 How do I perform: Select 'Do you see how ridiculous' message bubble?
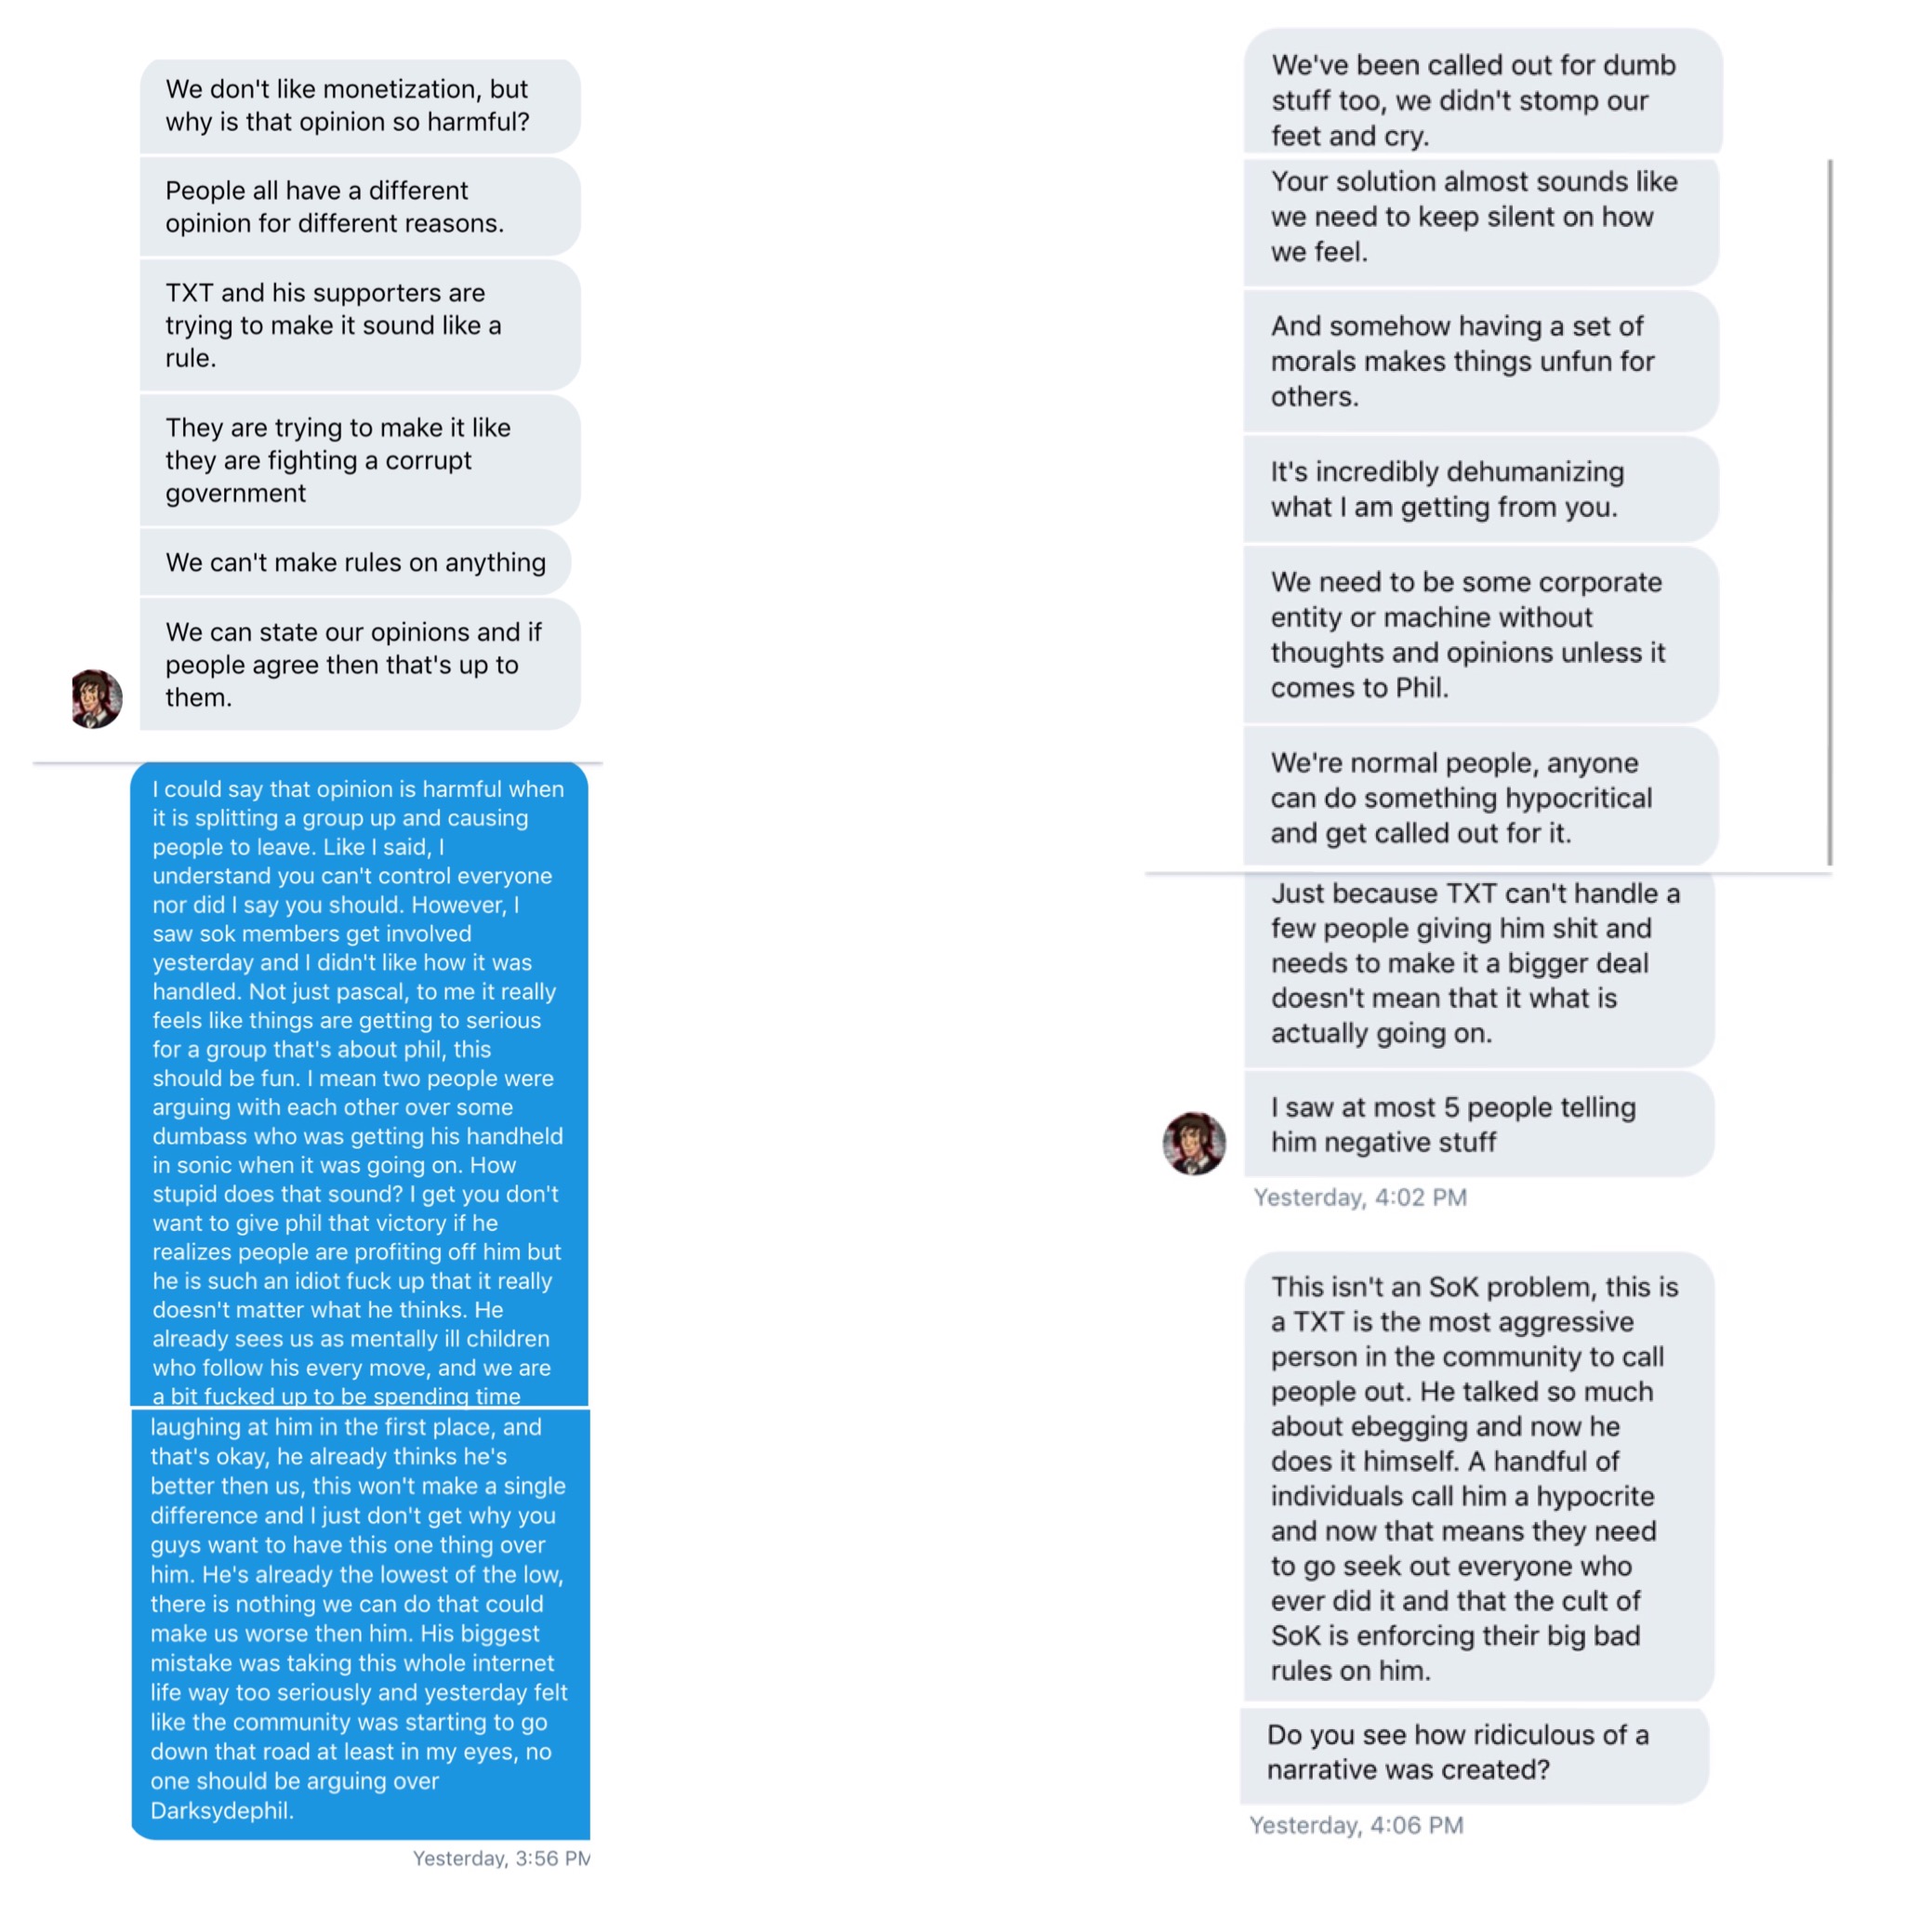1475,1753
